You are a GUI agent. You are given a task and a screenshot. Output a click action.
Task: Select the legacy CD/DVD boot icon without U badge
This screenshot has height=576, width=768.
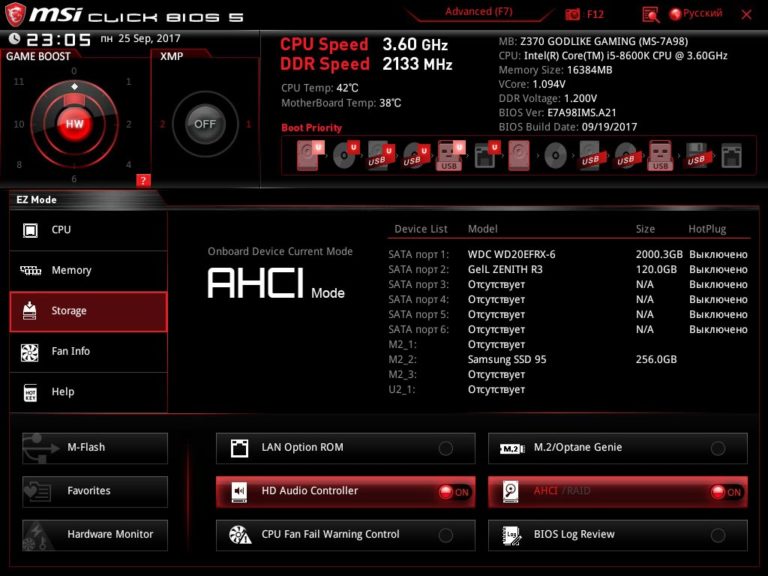[555, 156]
